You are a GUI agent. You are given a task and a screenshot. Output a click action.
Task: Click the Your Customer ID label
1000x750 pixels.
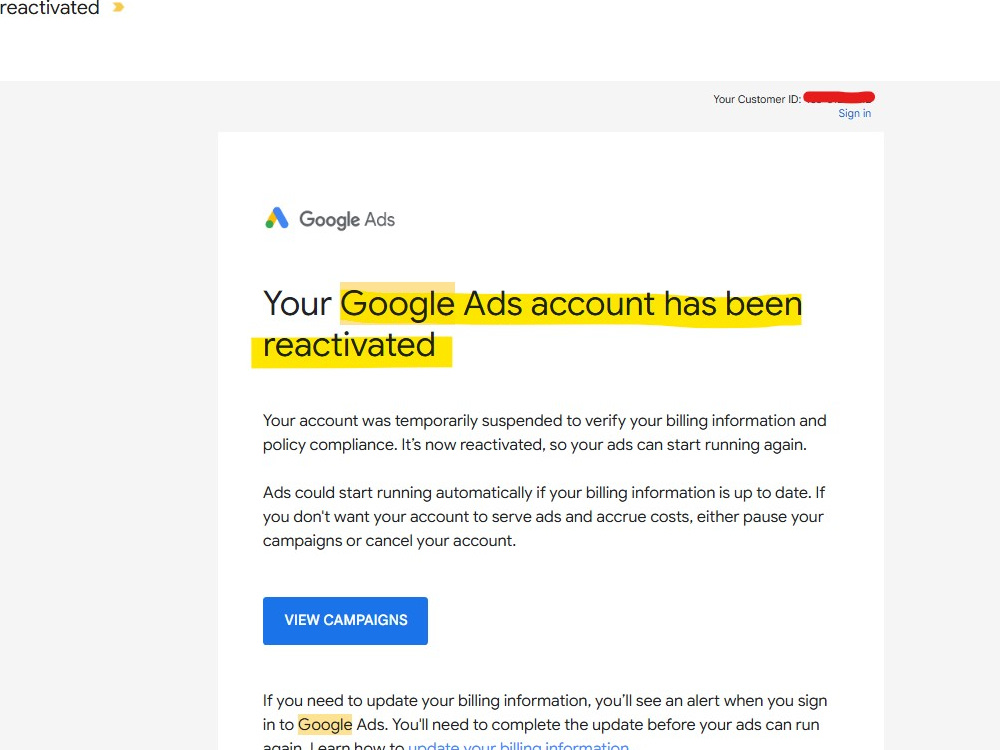pos(757,99)
